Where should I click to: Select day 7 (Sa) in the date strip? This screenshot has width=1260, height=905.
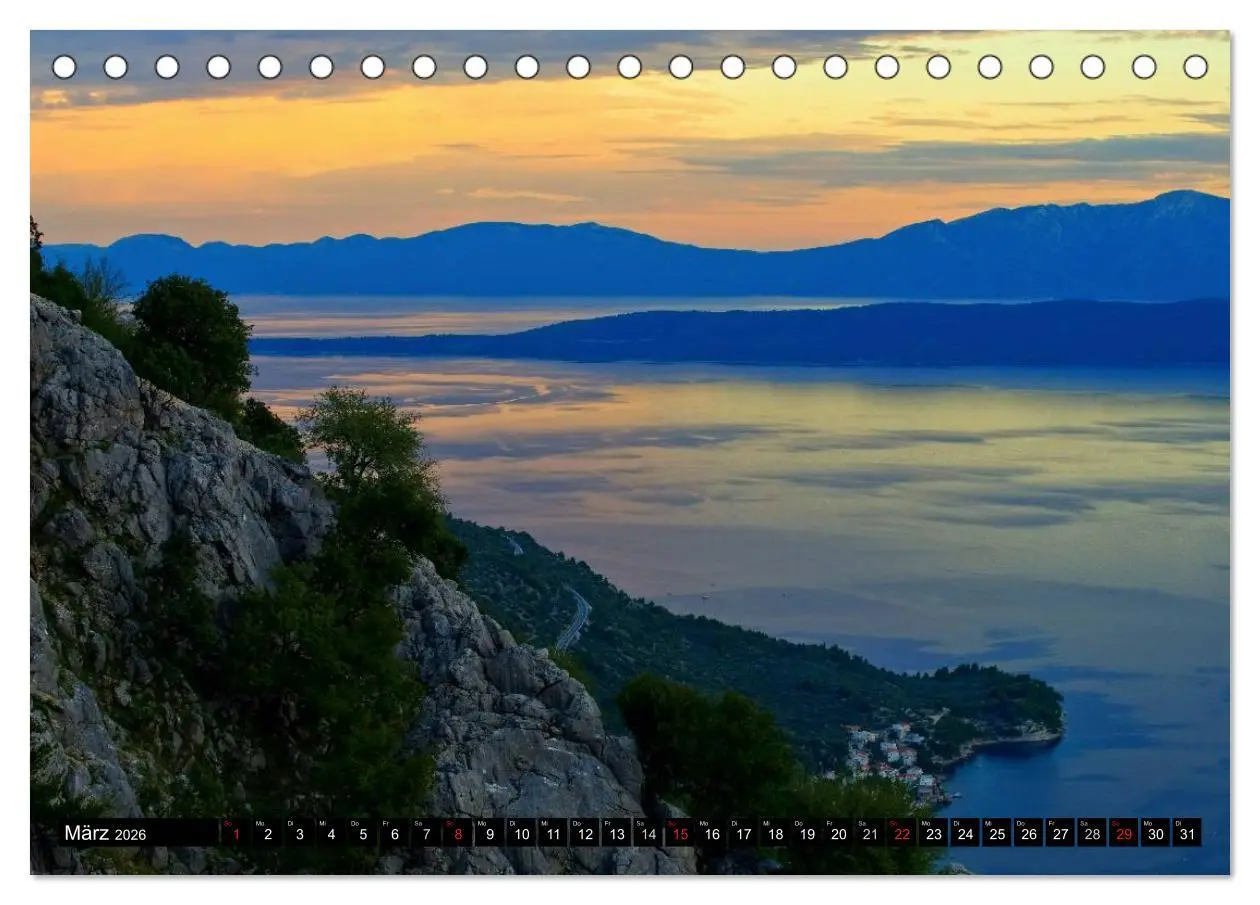point(426,833)
